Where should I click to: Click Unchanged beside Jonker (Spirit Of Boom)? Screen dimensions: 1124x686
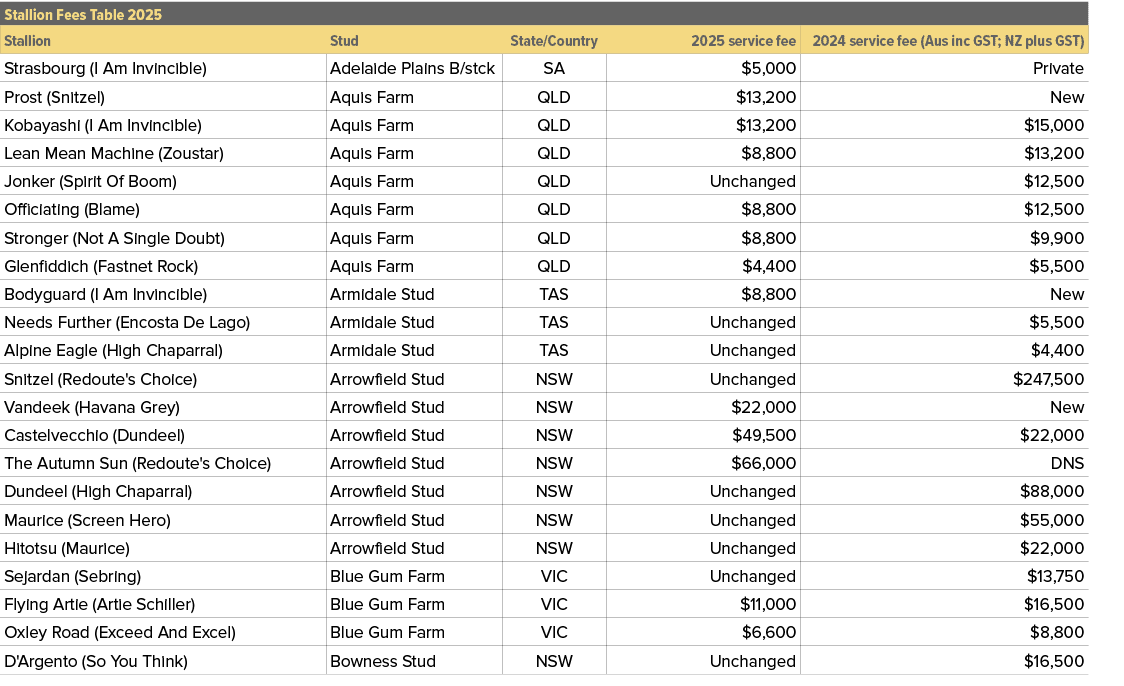(x=751, y=181)
